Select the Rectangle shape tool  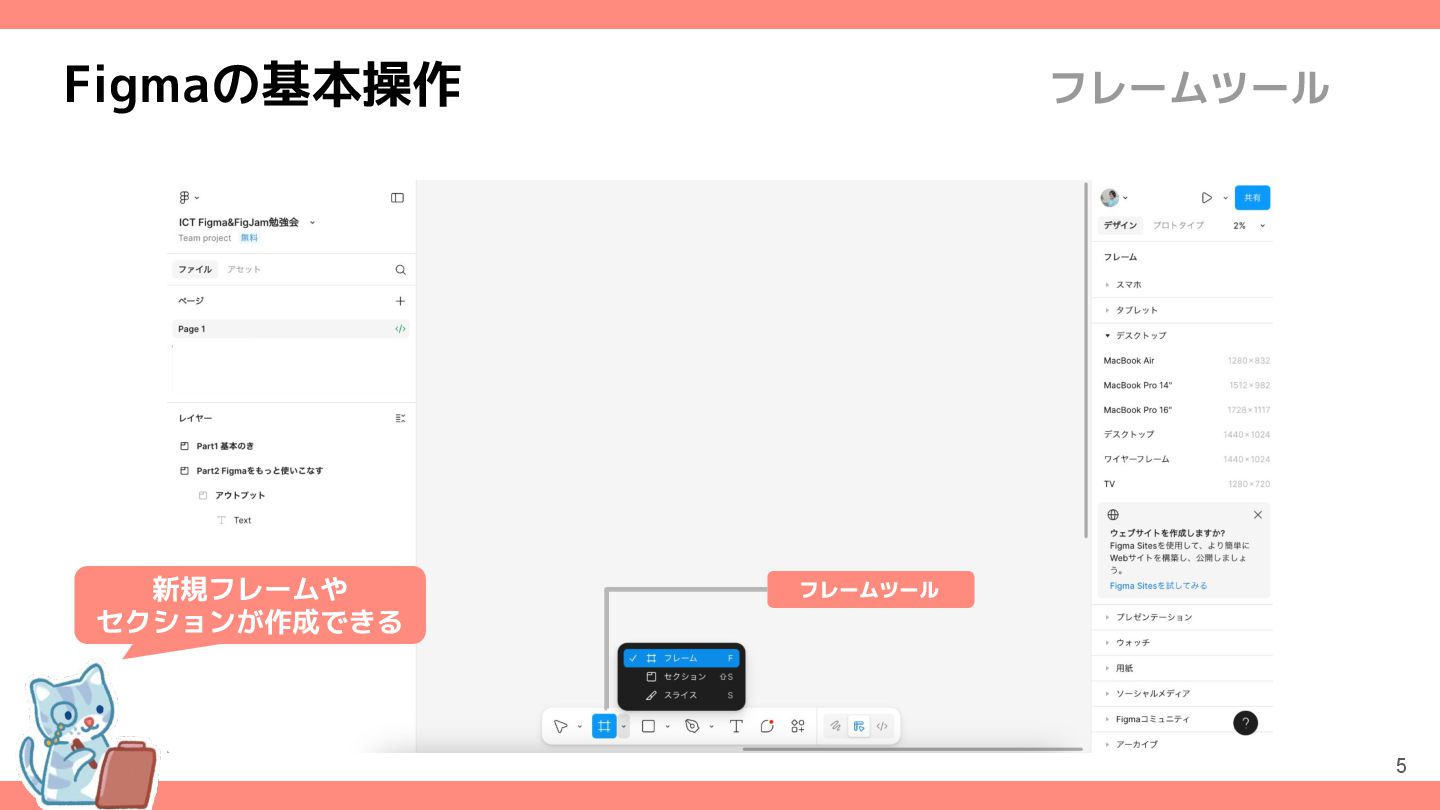tap(648, 726)
